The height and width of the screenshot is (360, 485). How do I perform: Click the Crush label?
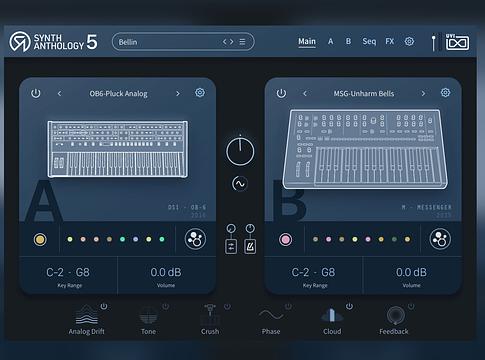(210, 331)
